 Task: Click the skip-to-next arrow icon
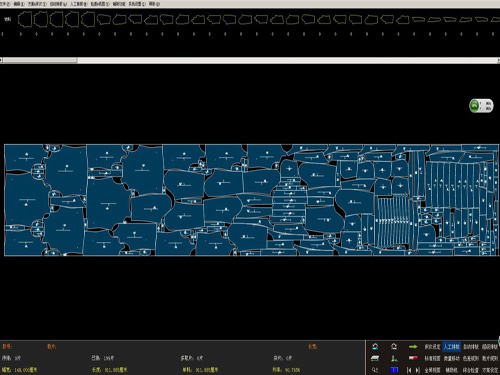[x=417, y=370]
